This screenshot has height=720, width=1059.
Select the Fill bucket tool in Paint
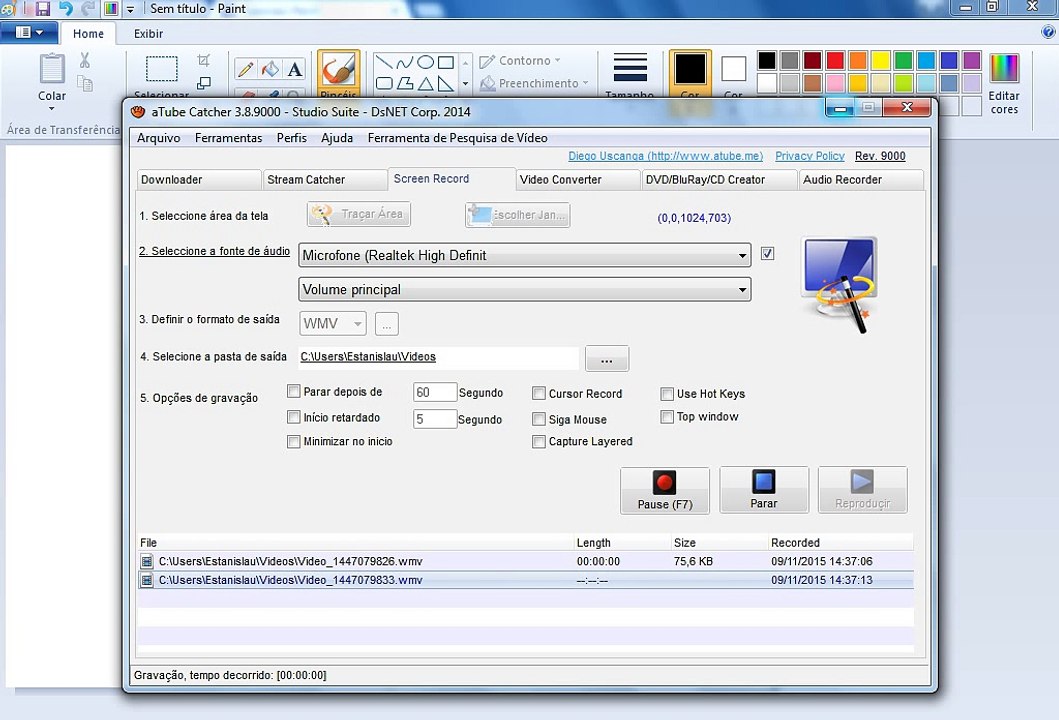[270, 69]
